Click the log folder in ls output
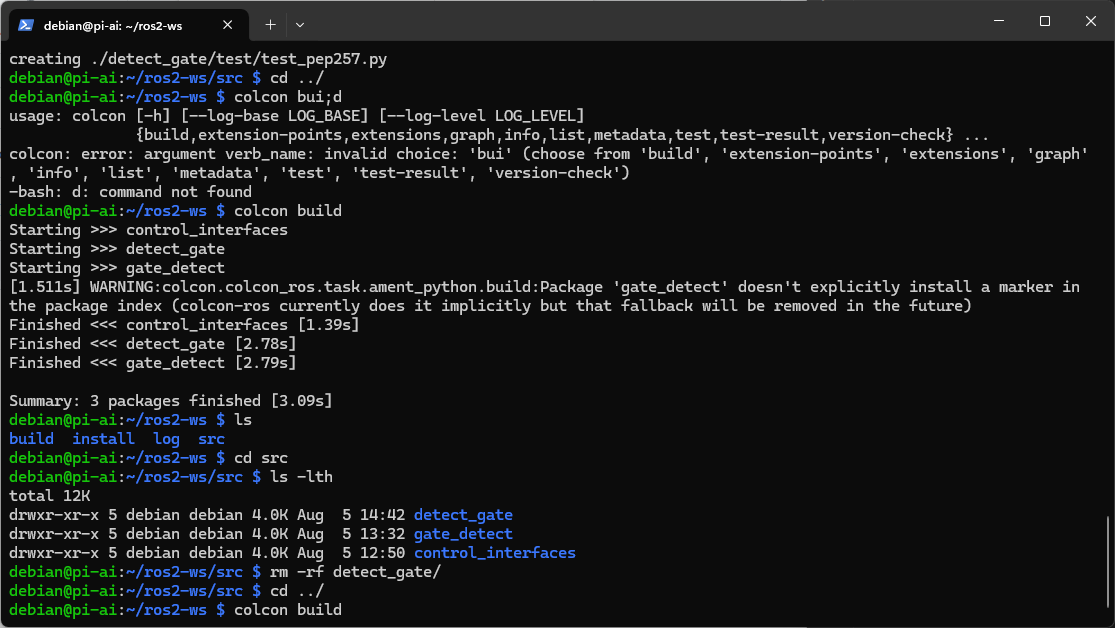The height and width of the screenshot is (628, 1115). click(x=166, y=439)
